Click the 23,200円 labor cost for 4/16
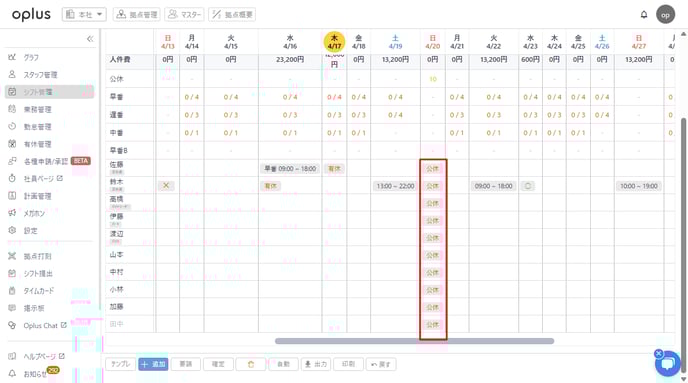This screenshot has width=688, height=383. click(290, 59)
